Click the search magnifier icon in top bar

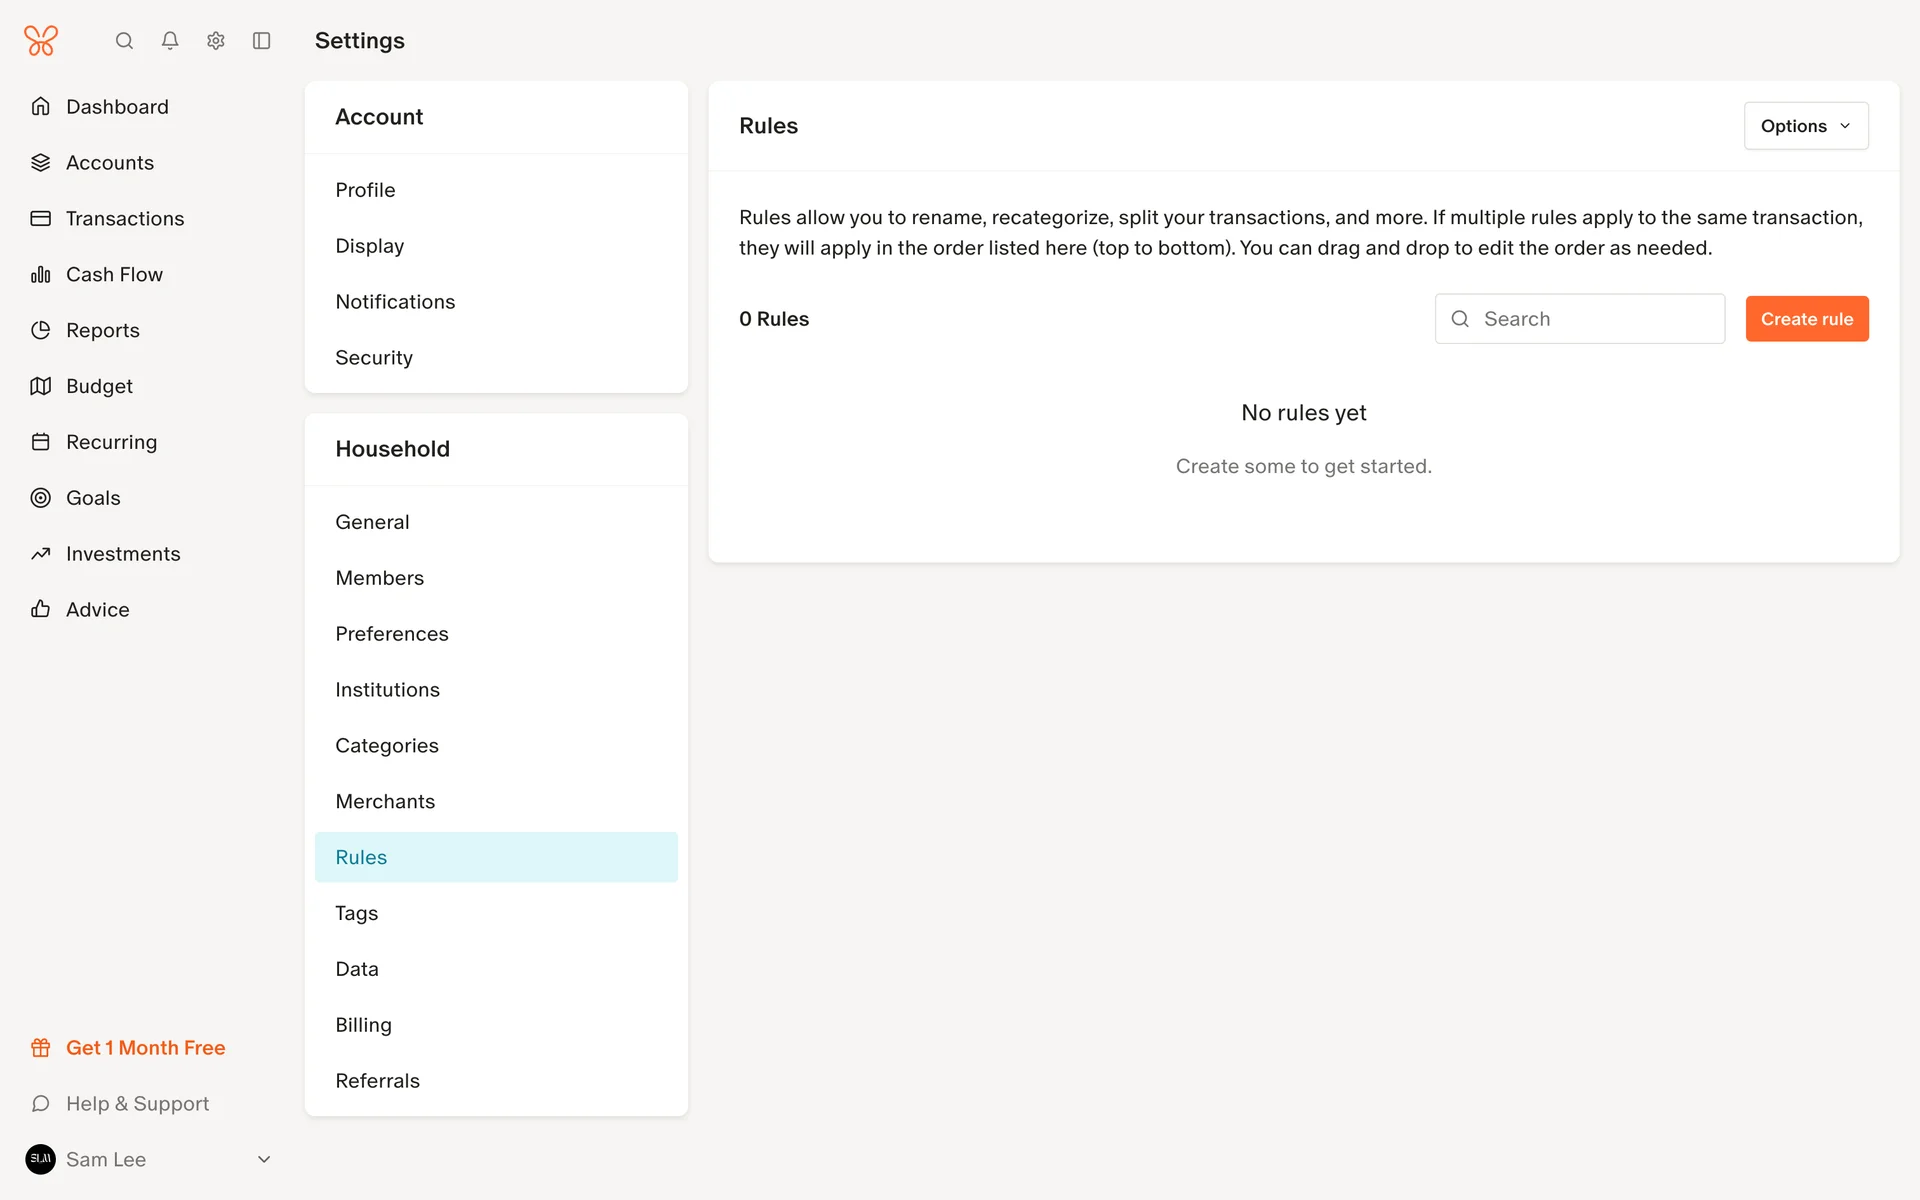point(124,41)
